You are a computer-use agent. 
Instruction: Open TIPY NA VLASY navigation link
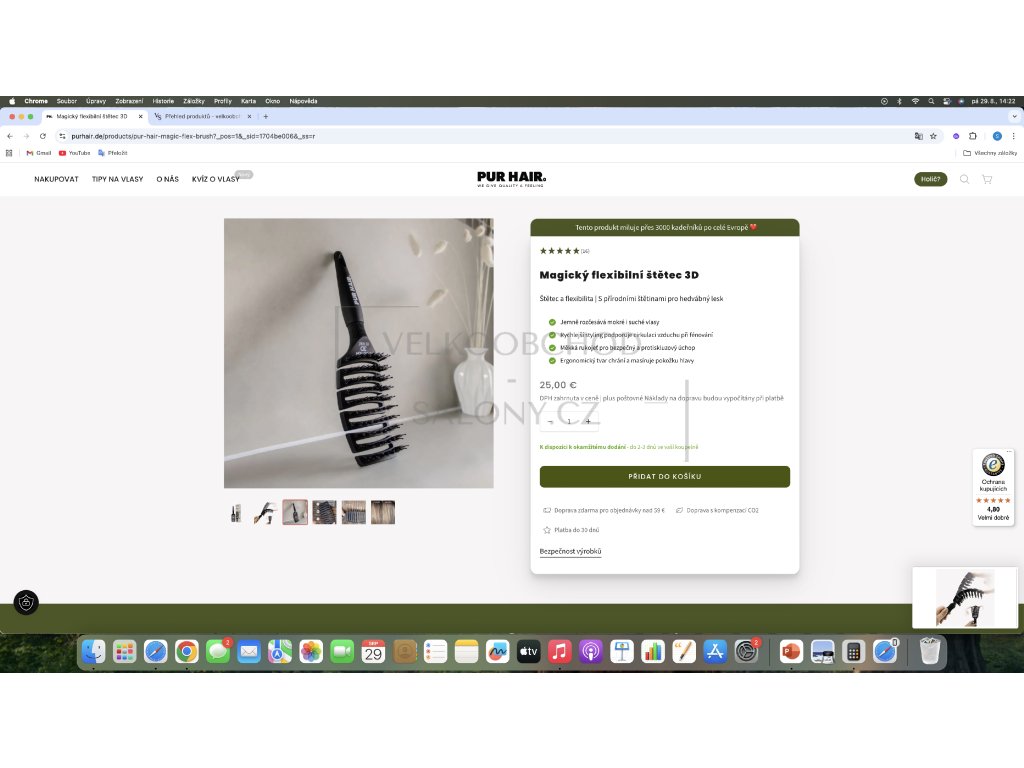(x=118, y=179)
